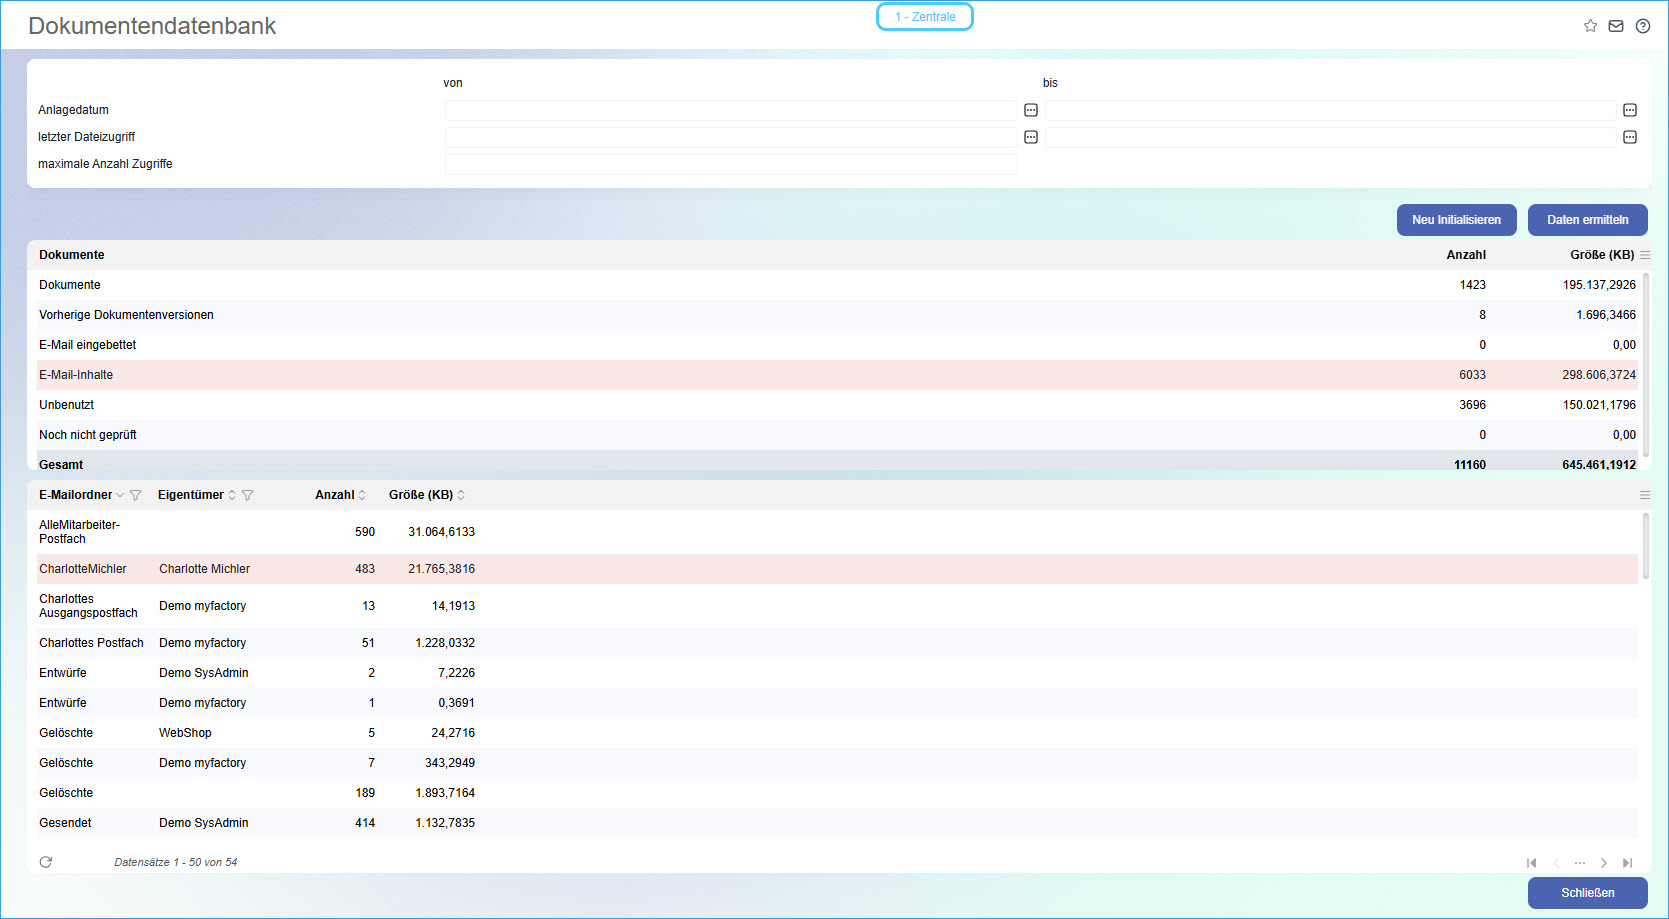
Task: Jump to the last page of records
Action: (x=1627, y=863)
